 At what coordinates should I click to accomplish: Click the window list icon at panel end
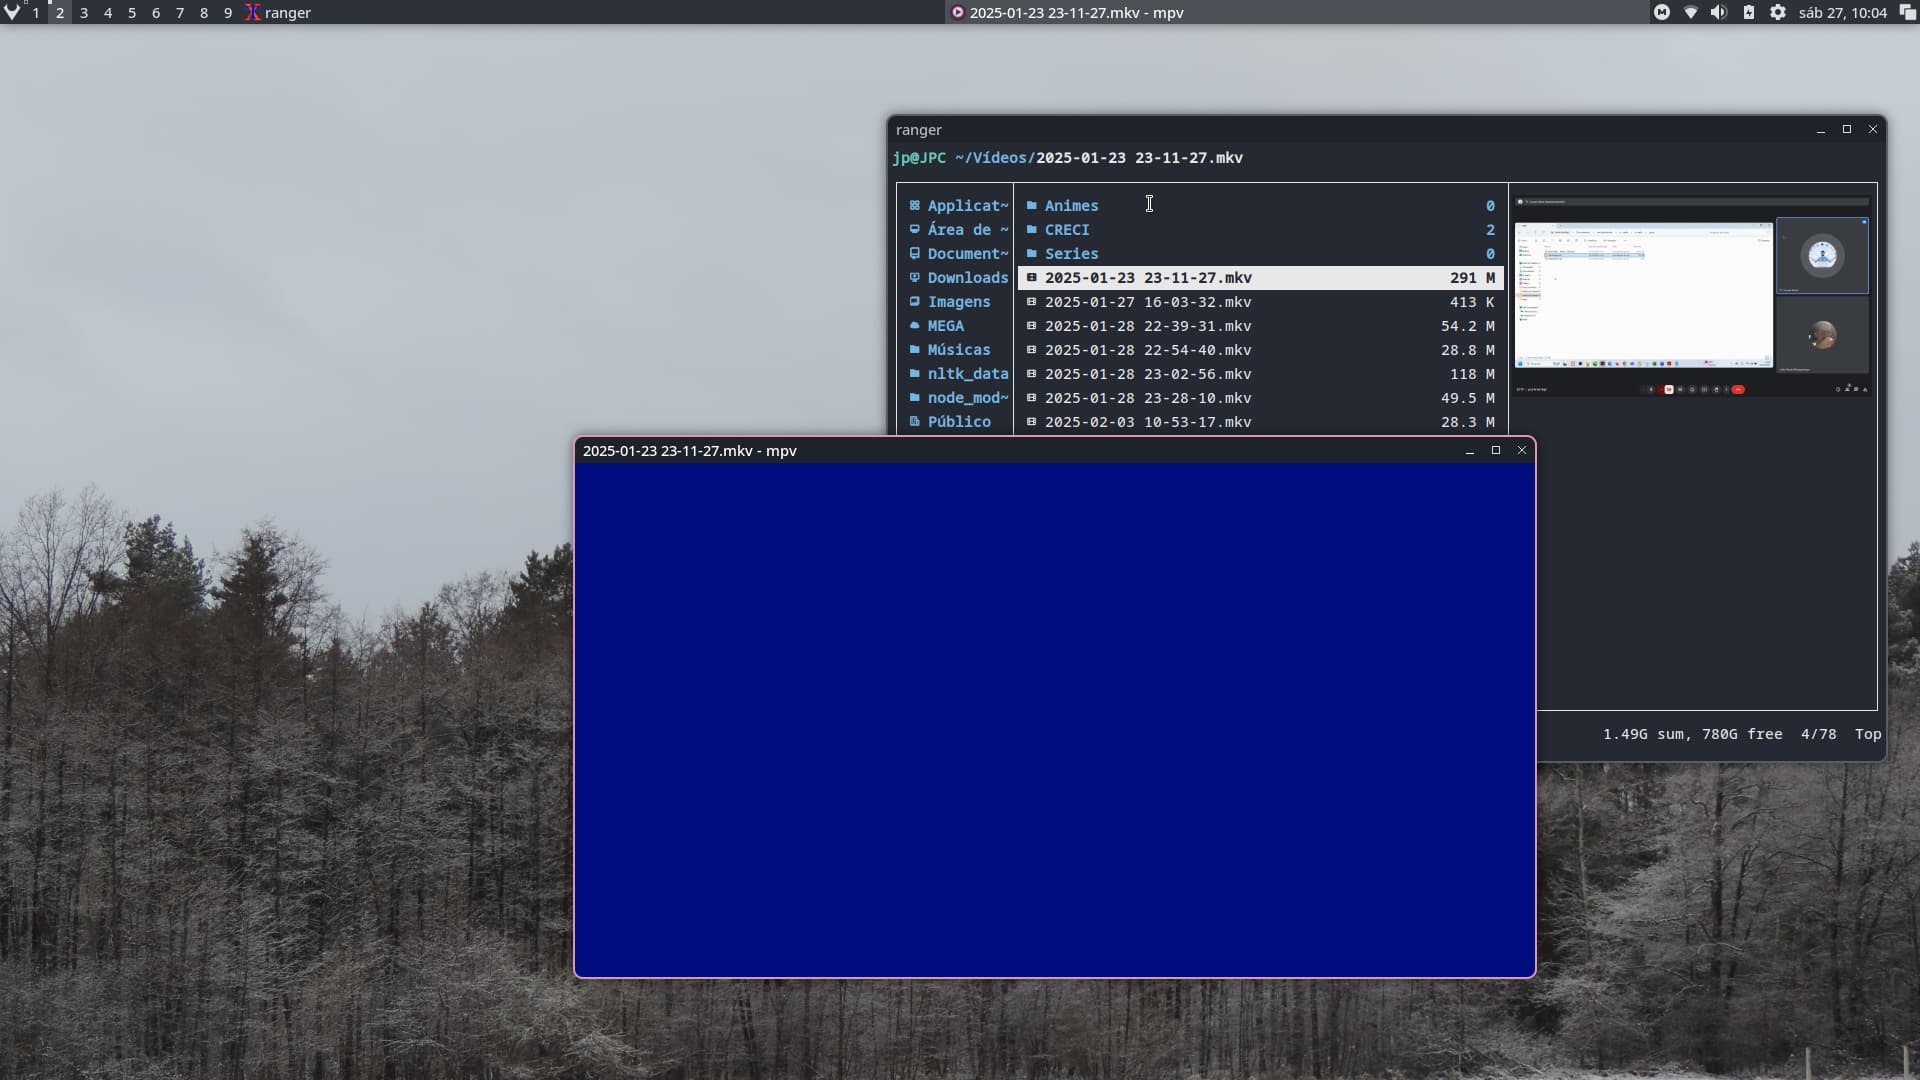tap(1907, 13)
